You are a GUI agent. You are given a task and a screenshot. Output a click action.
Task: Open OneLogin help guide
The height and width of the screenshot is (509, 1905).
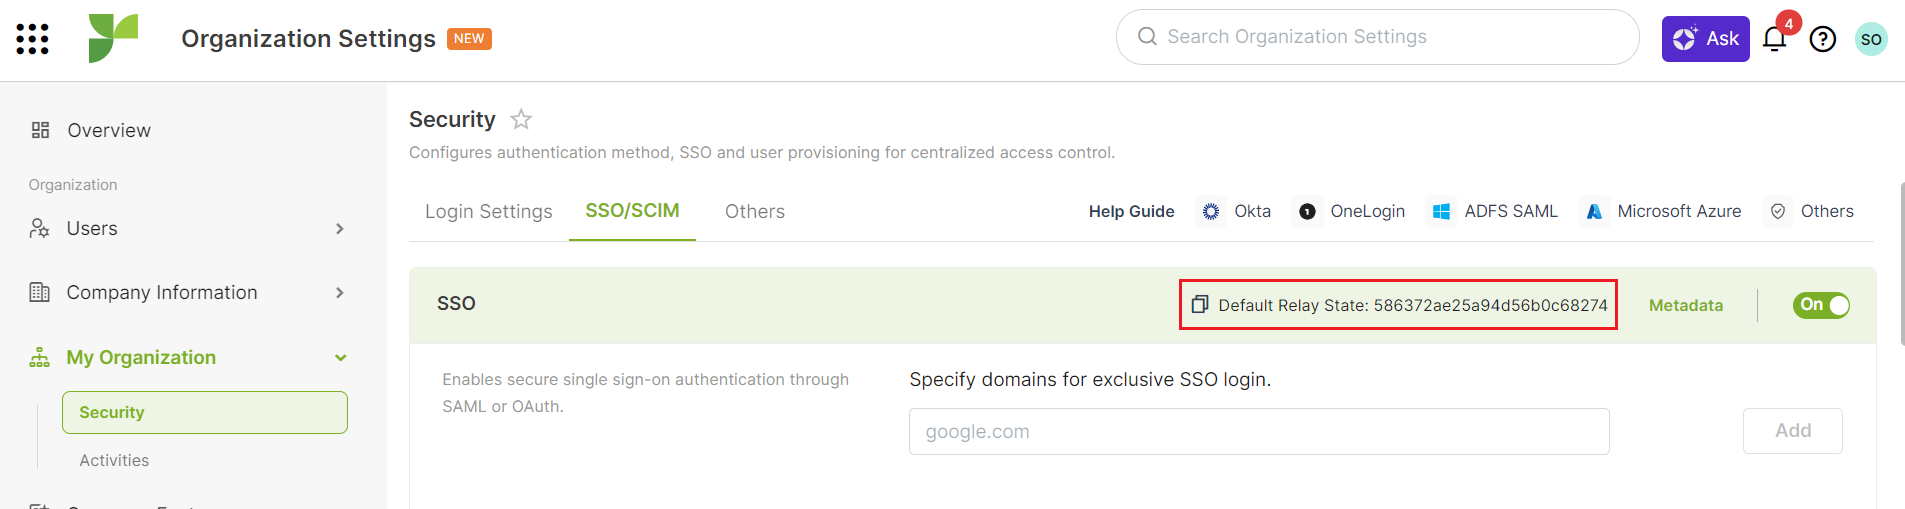[1352, 212]
